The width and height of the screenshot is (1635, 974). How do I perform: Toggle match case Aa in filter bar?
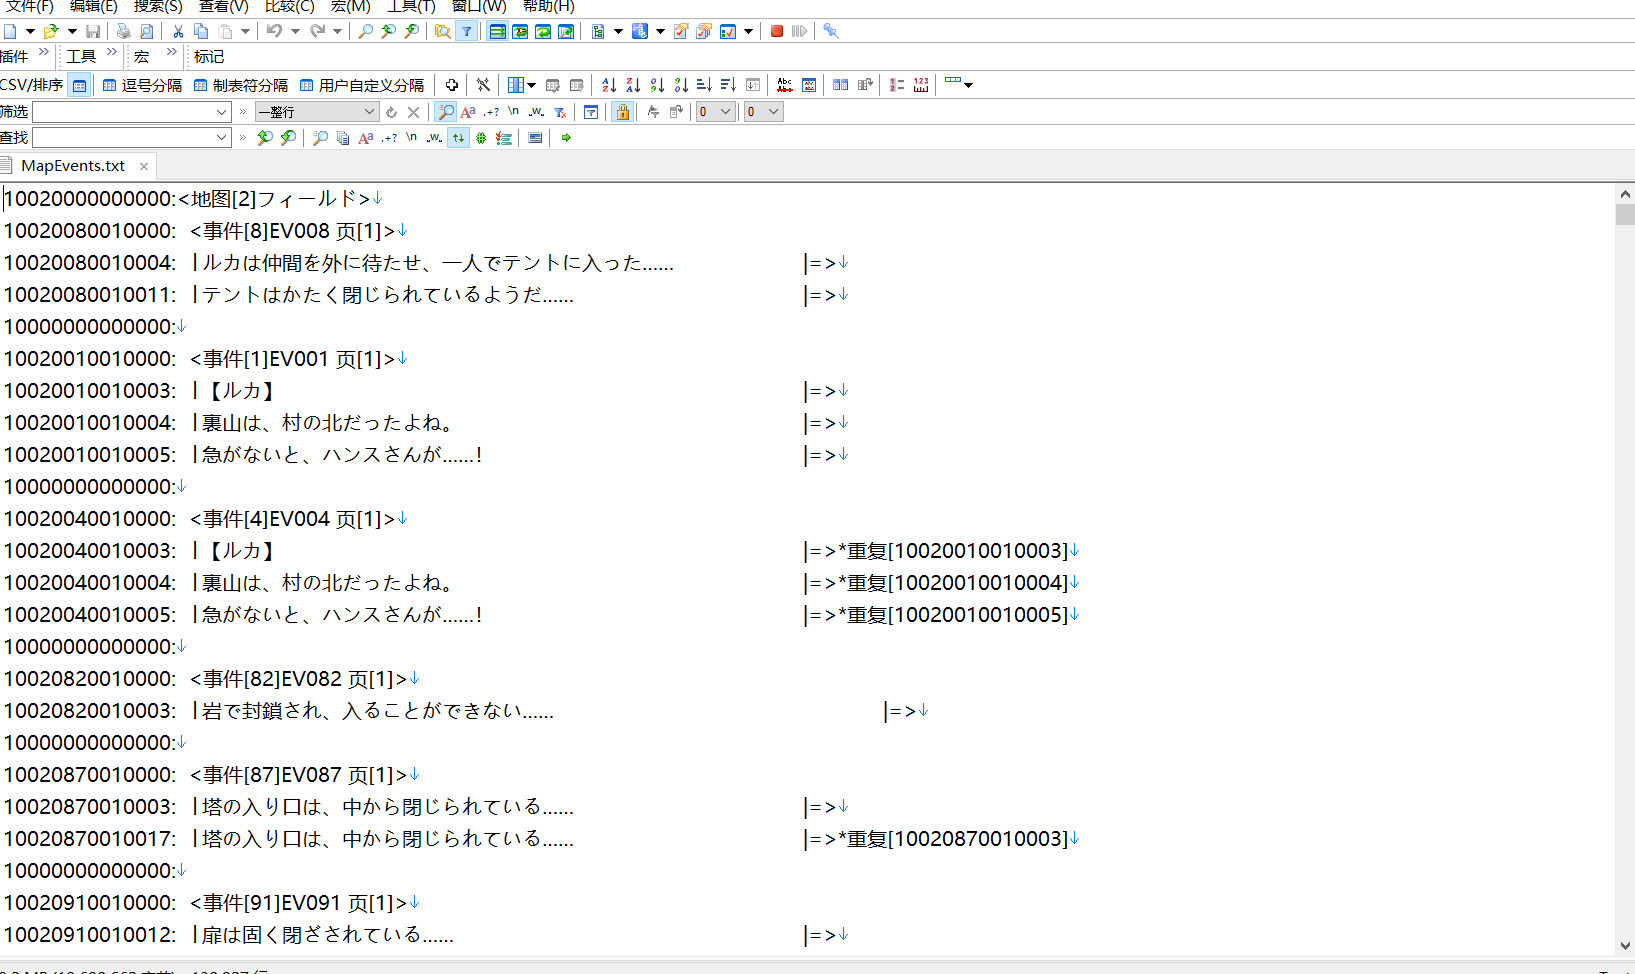468,112
